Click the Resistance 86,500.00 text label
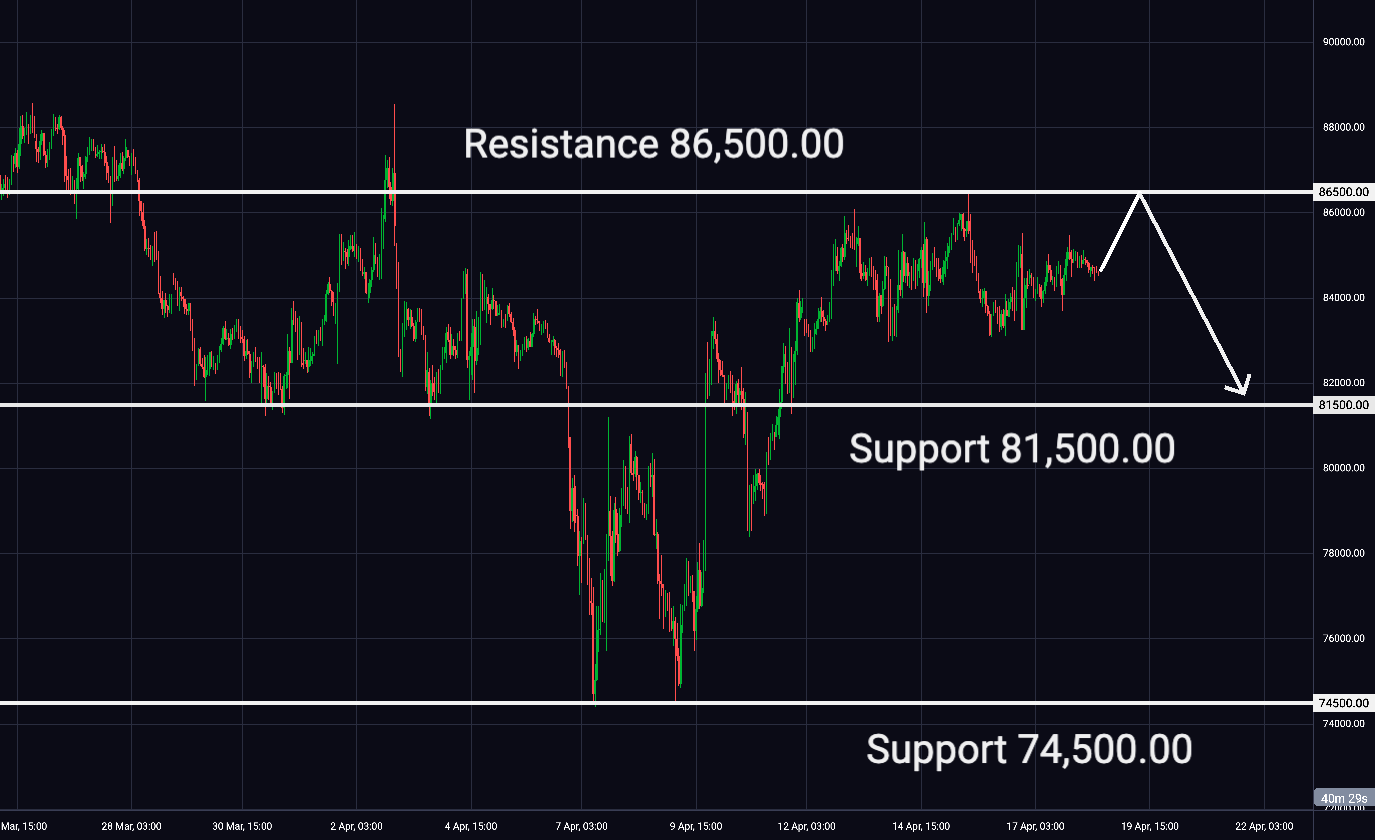This screenshot has height=840, width=1375. [654, 145]
